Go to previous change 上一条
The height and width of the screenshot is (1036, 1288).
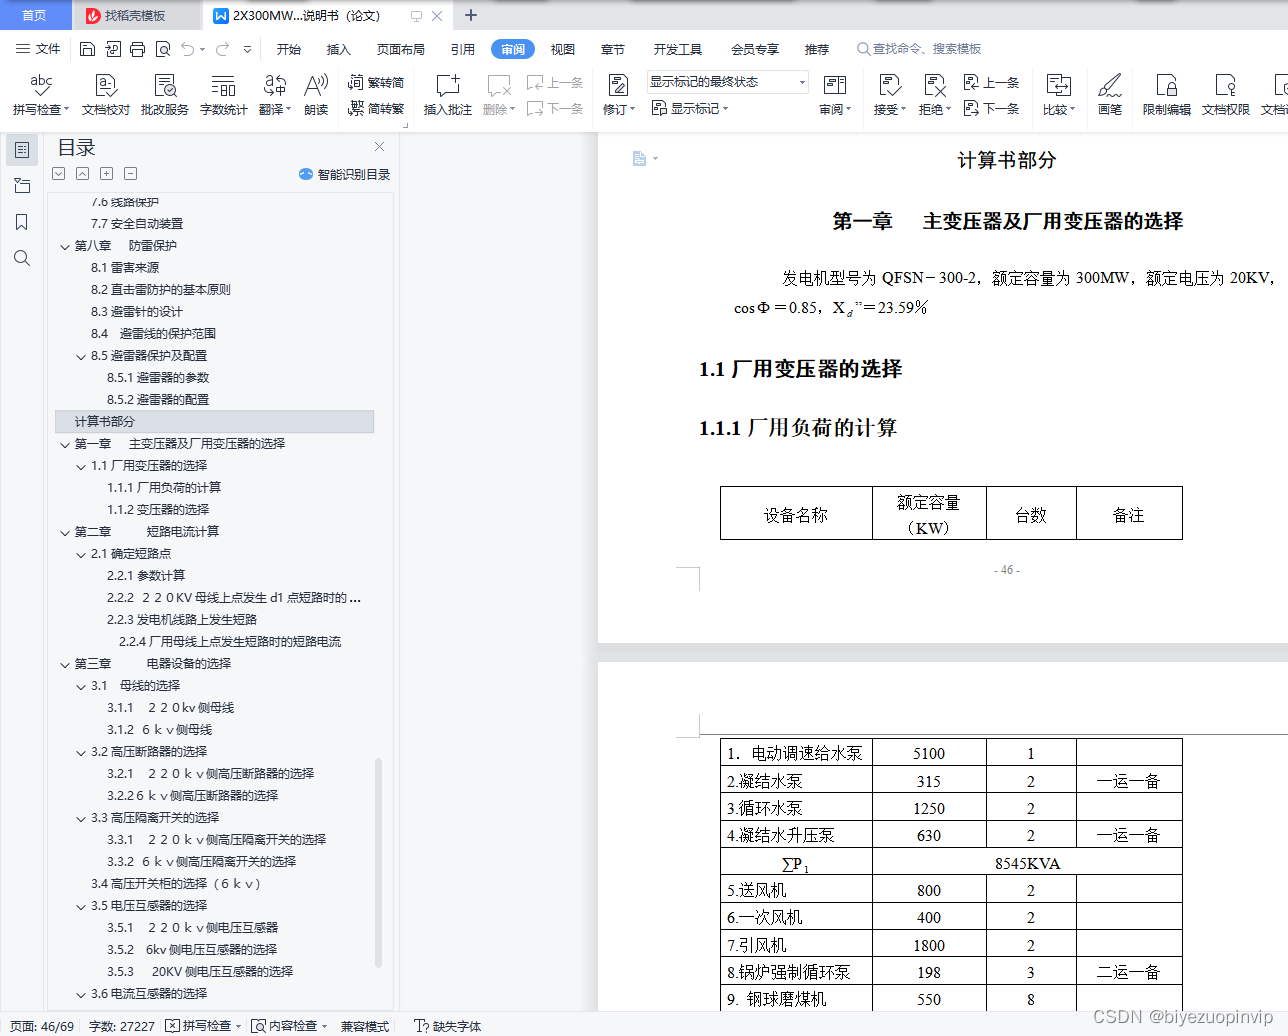991,83
